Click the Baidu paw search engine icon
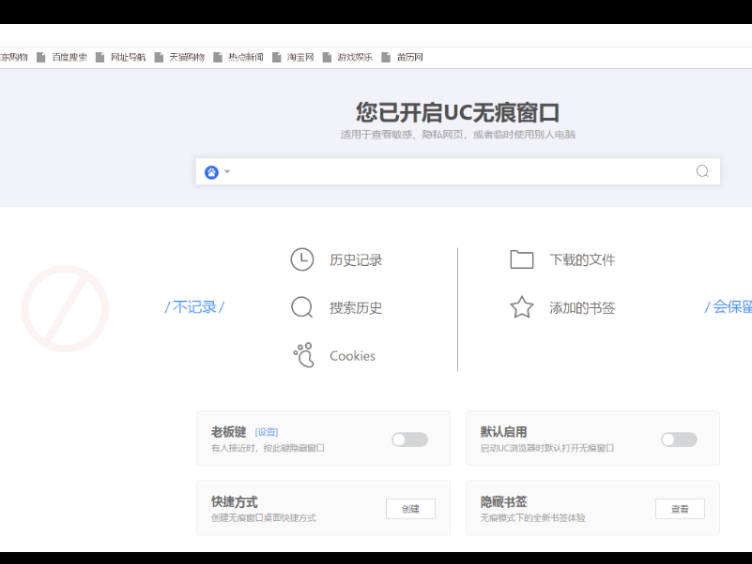 coord(212,172)
